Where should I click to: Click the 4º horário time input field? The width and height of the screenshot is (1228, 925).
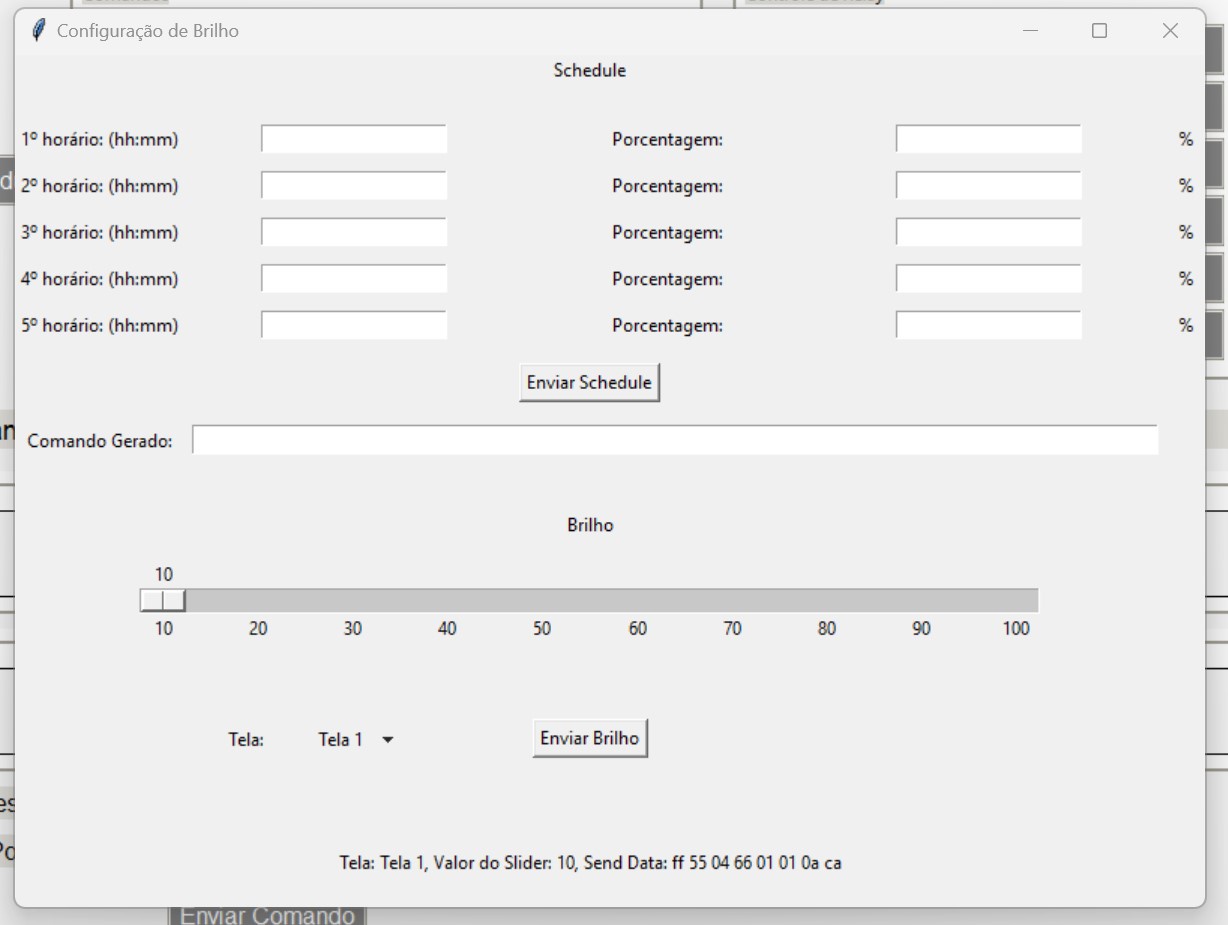[x=354, y=278]
